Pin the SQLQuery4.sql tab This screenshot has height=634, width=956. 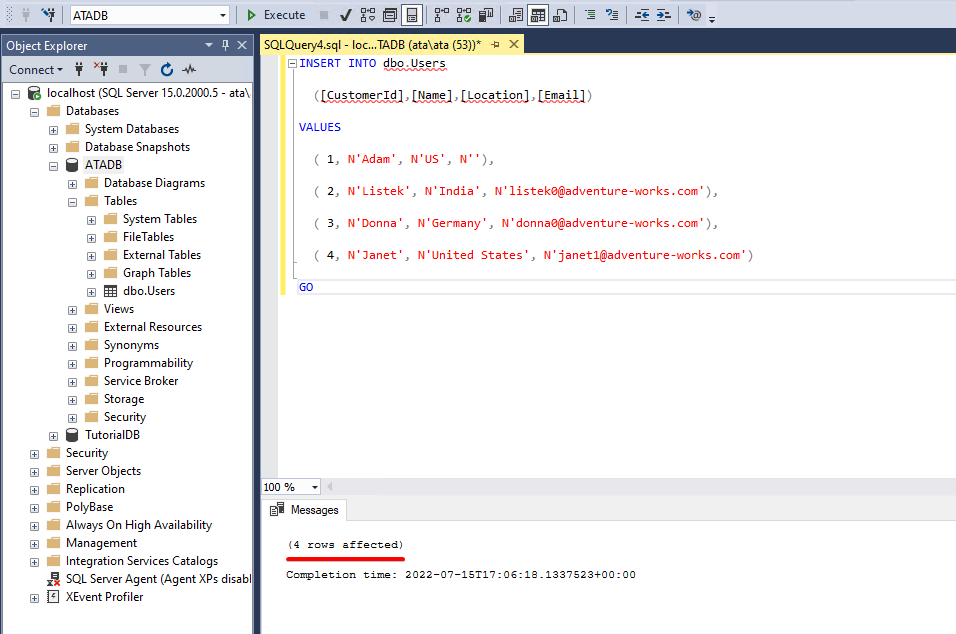click(495, 45)
